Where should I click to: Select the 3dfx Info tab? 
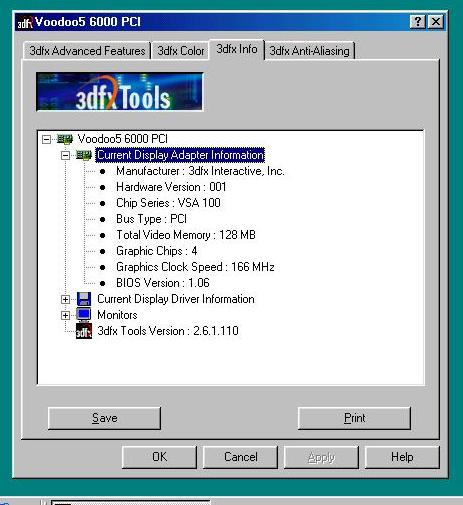[x=237, y=49]
